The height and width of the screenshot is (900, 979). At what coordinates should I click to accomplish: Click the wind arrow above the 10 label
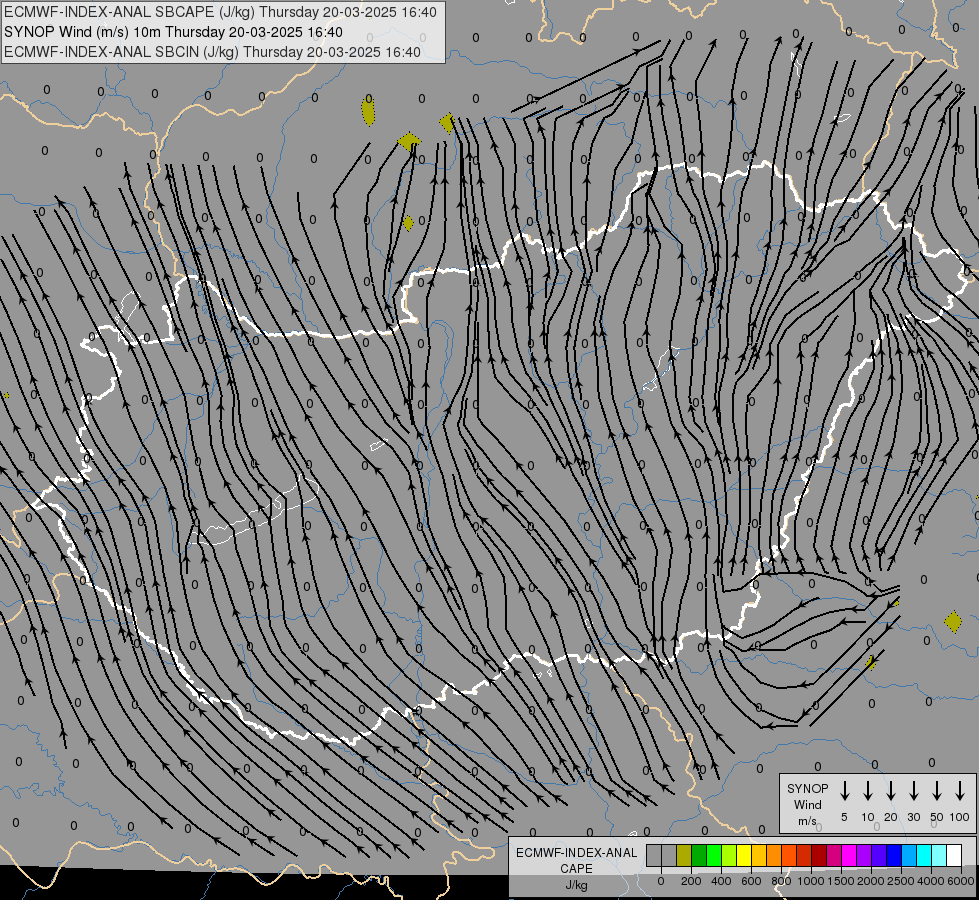click(868, 791)
